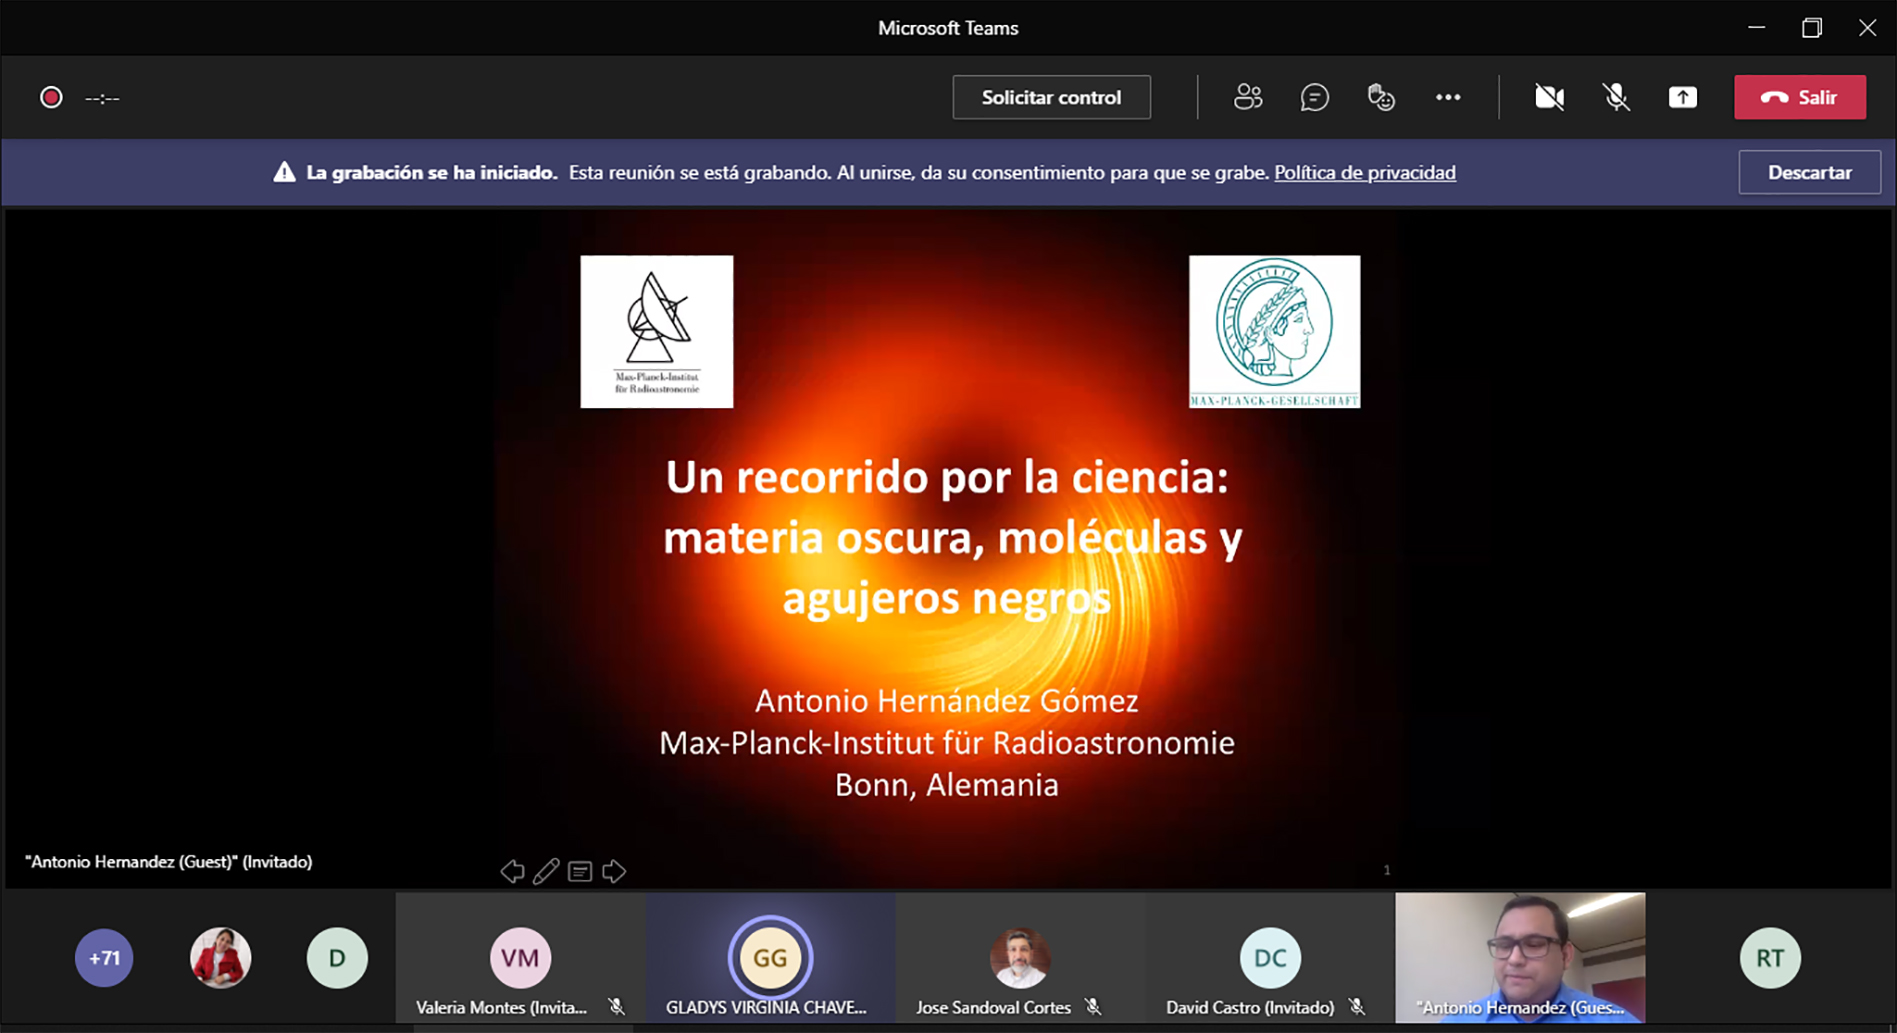Open the Política de privacidad link
The image size is (1897, 1033).
[x=1364, y=173]
